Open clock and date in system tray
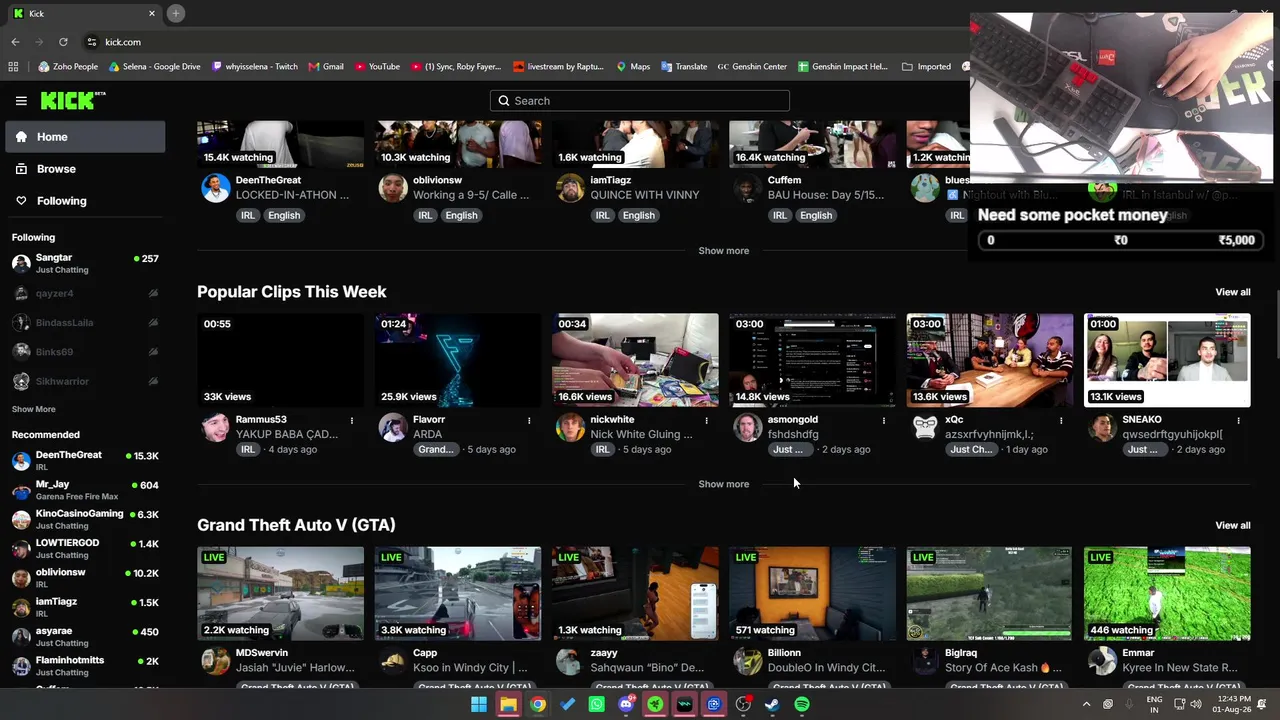Screen dimensions: 1280x720 [1234, 704]
